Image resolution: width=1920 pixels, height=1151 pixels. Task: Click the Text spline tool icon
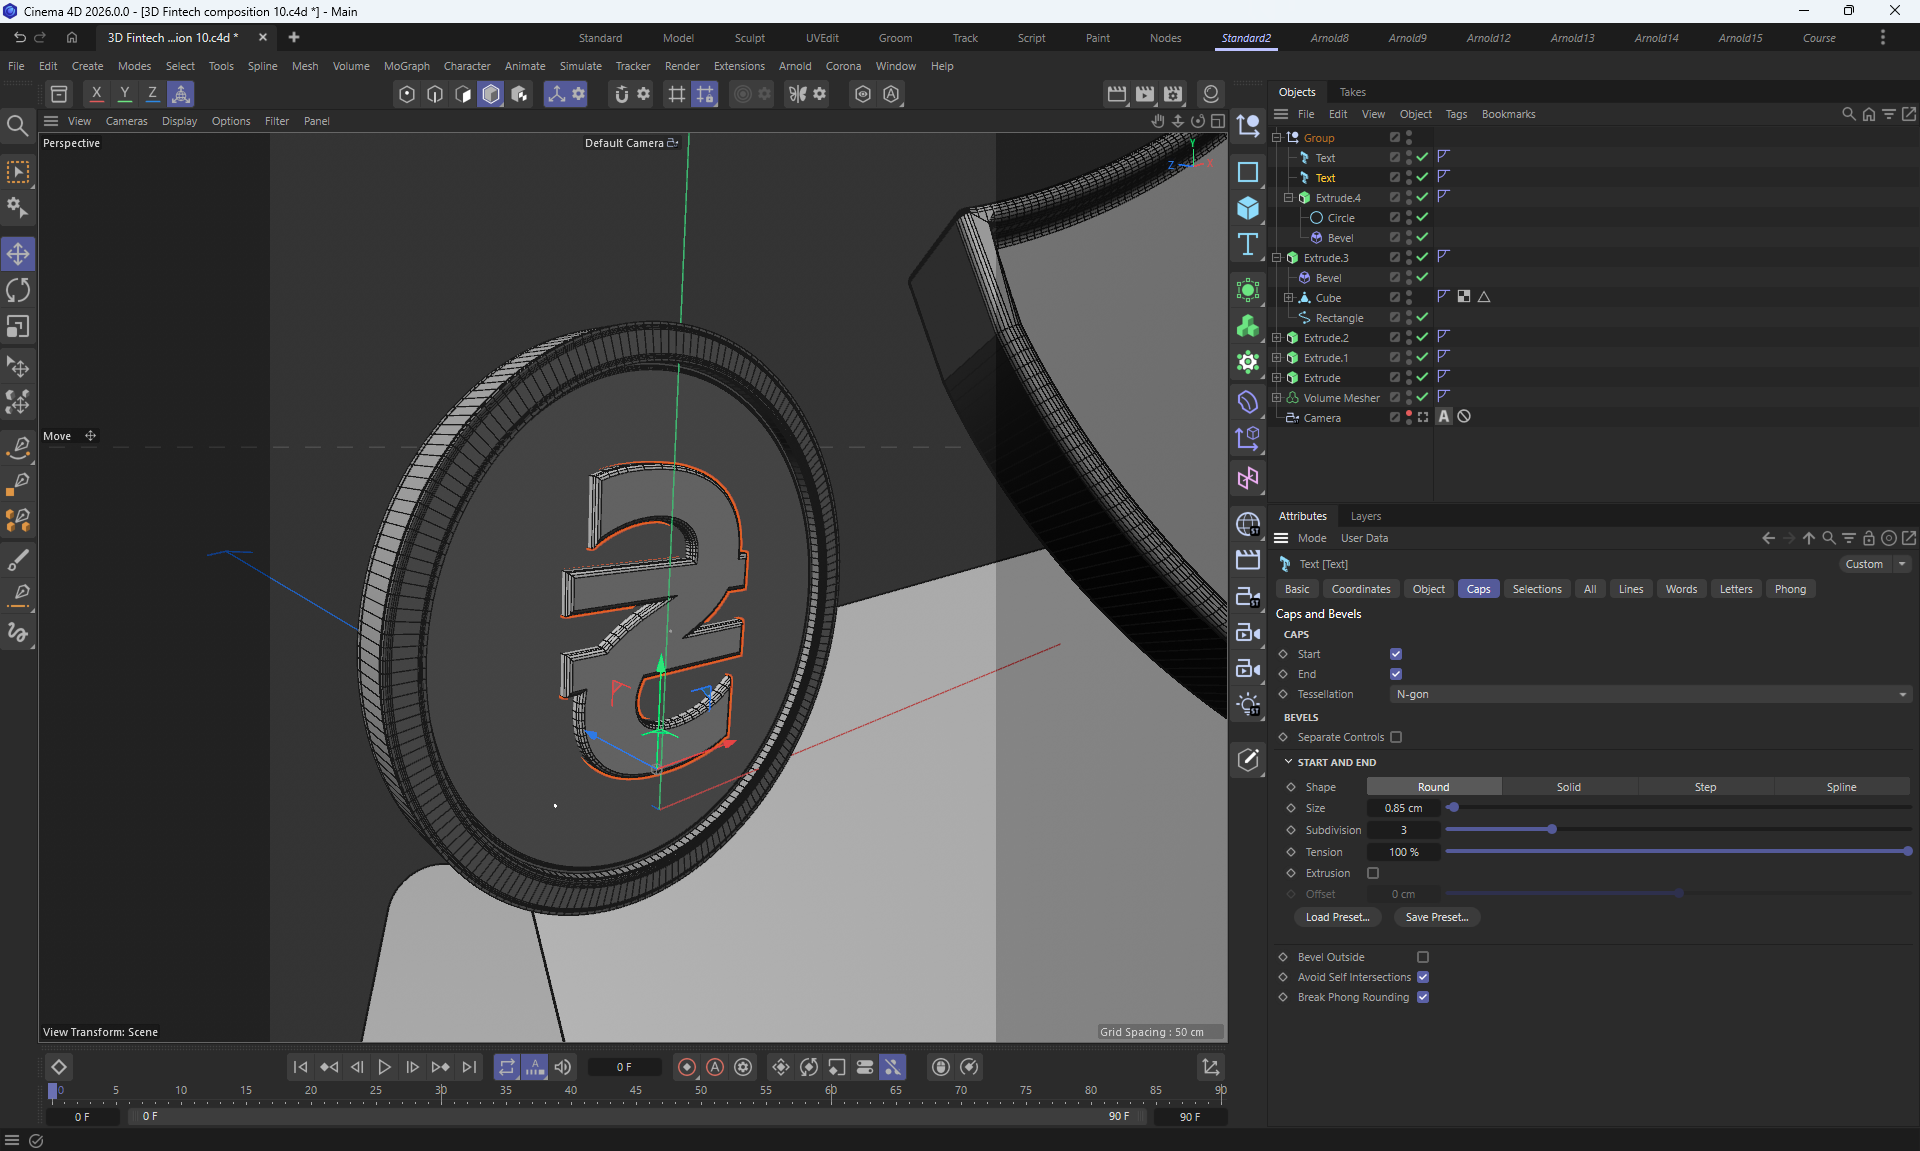(1247, 245)
